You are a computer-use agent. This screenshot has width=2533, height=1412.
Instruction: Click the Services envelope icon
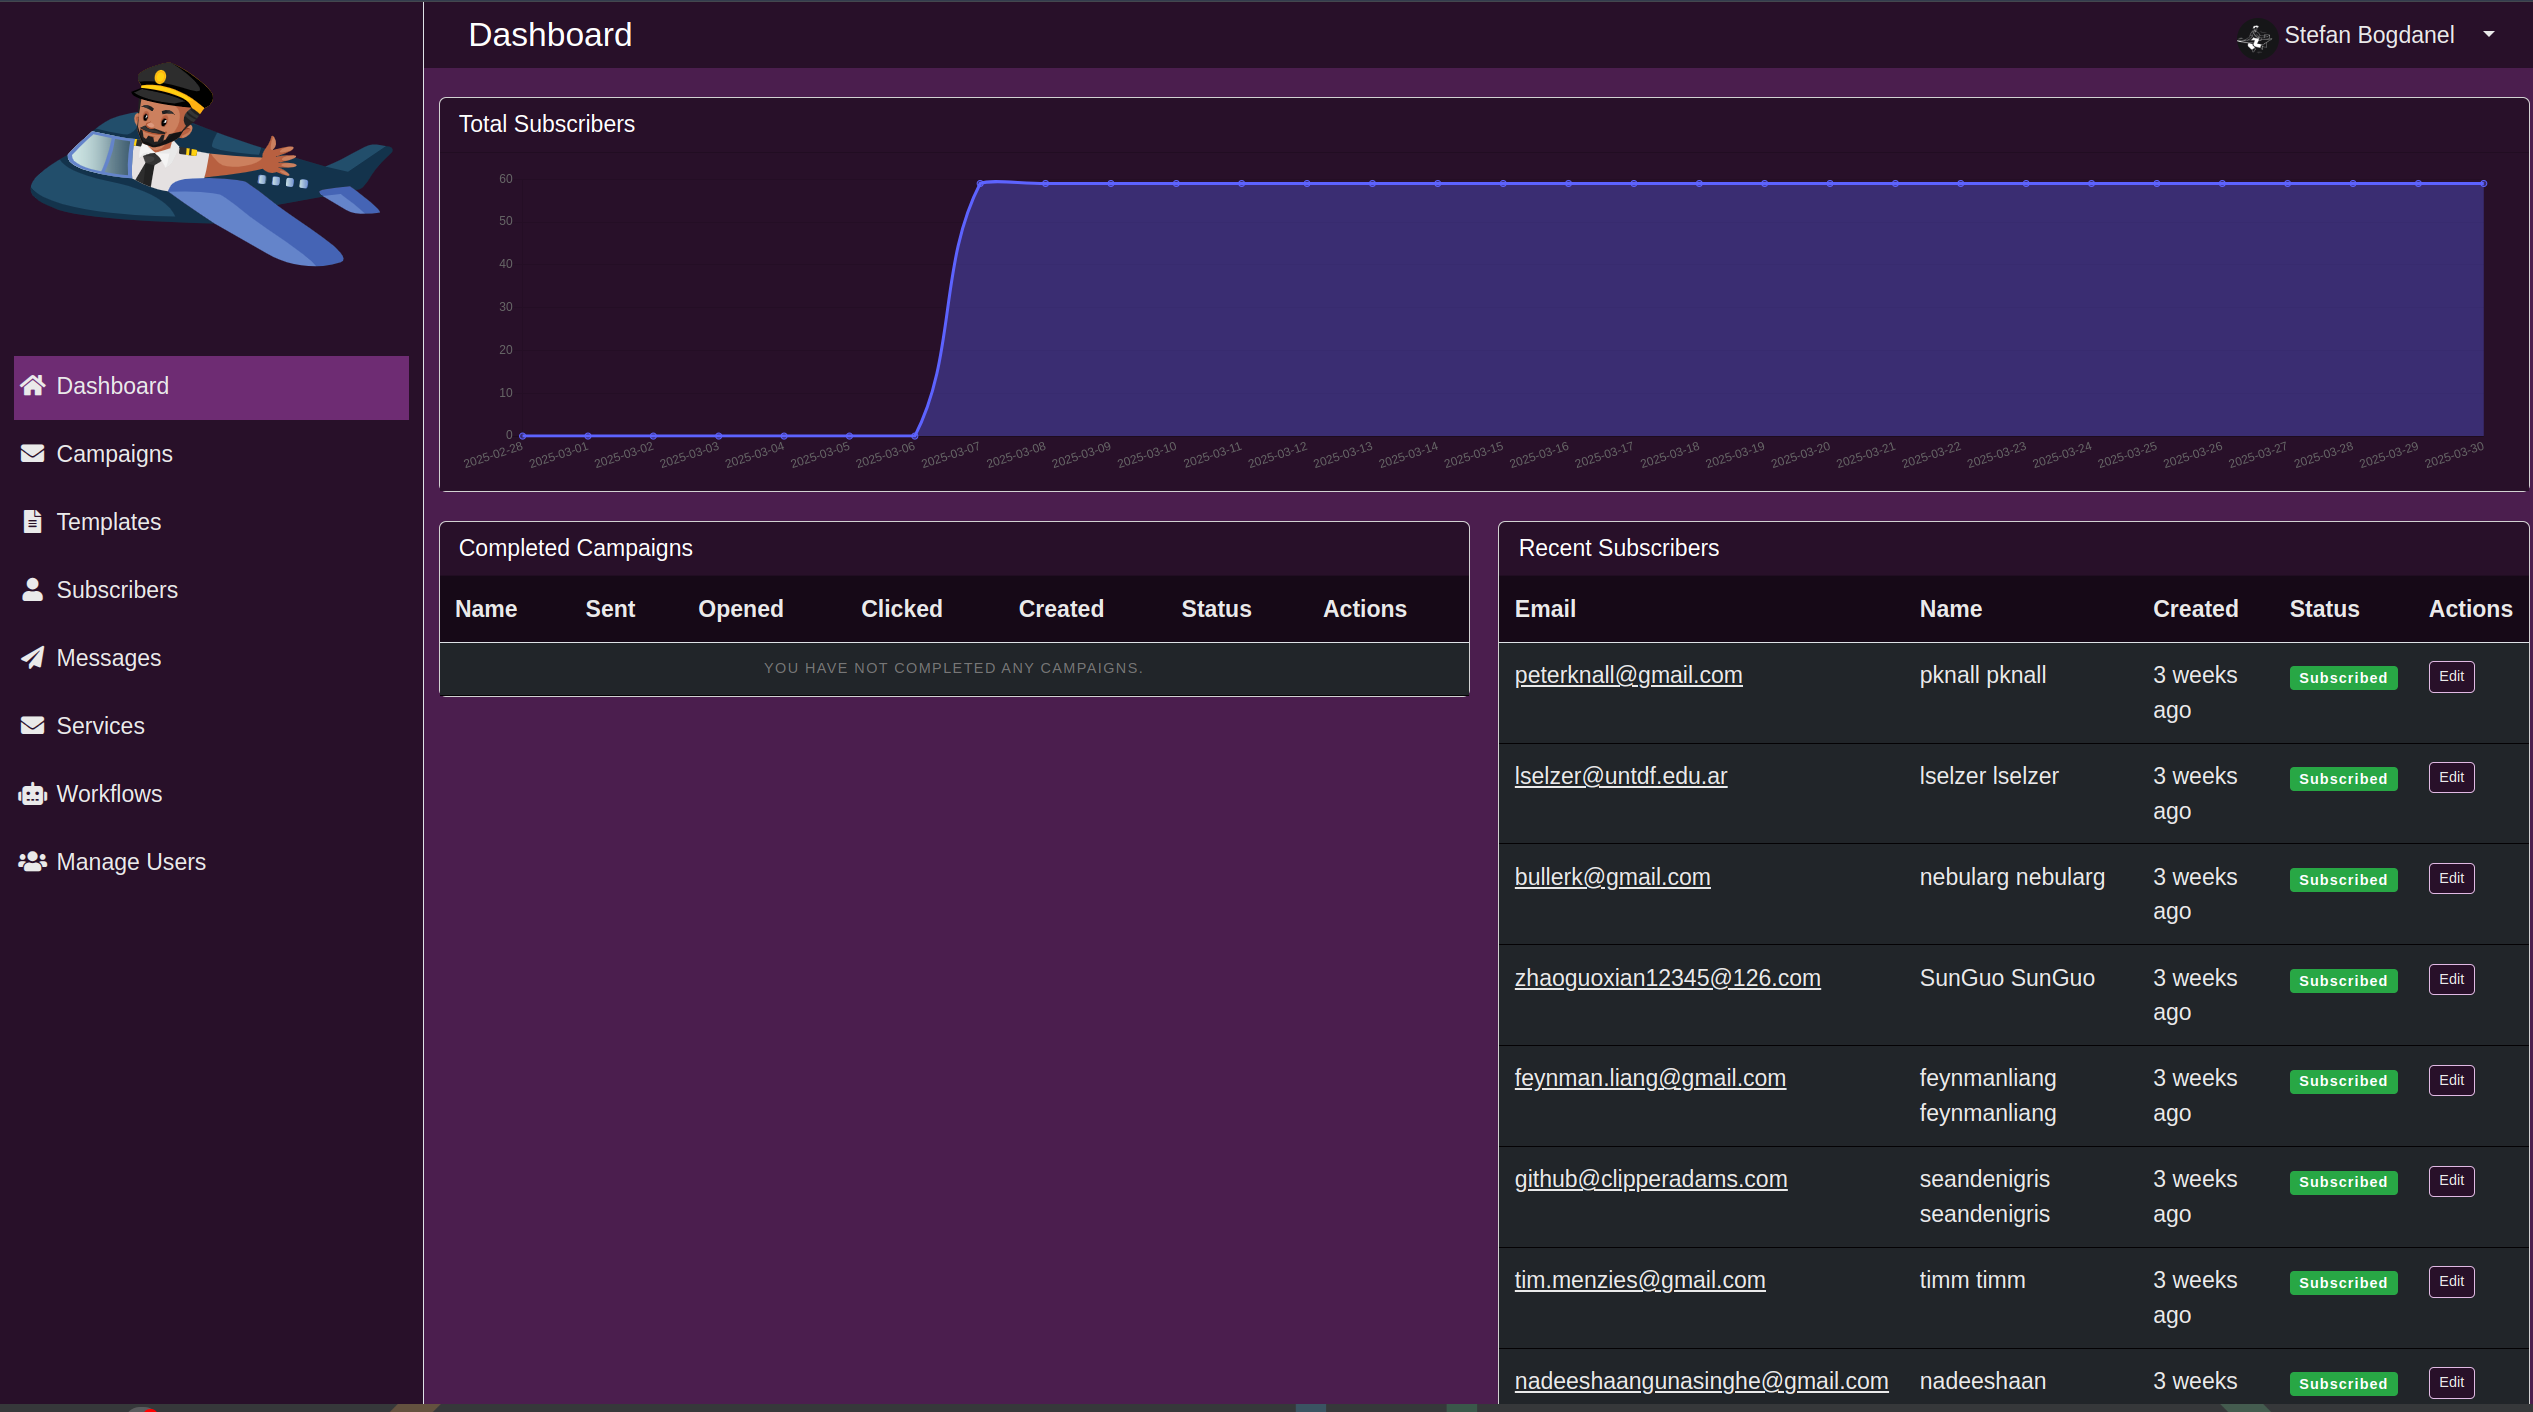tap(33, 726)
